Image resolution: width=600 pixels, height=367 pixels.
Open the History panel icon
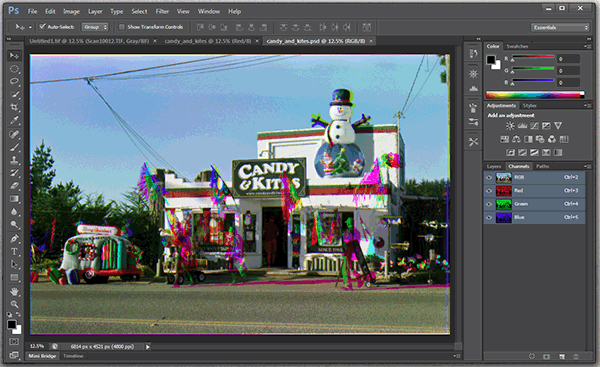click(473, 54)
